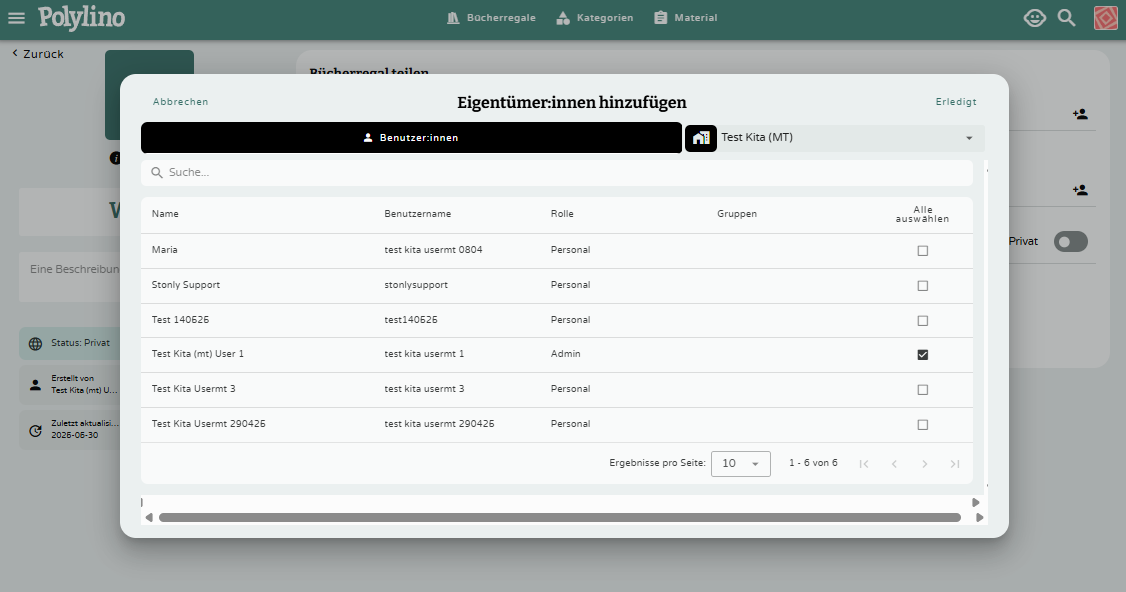Open the hamburger main menu
The height and width of the screenshot is (592, 1126).
(x=17, y=18)
